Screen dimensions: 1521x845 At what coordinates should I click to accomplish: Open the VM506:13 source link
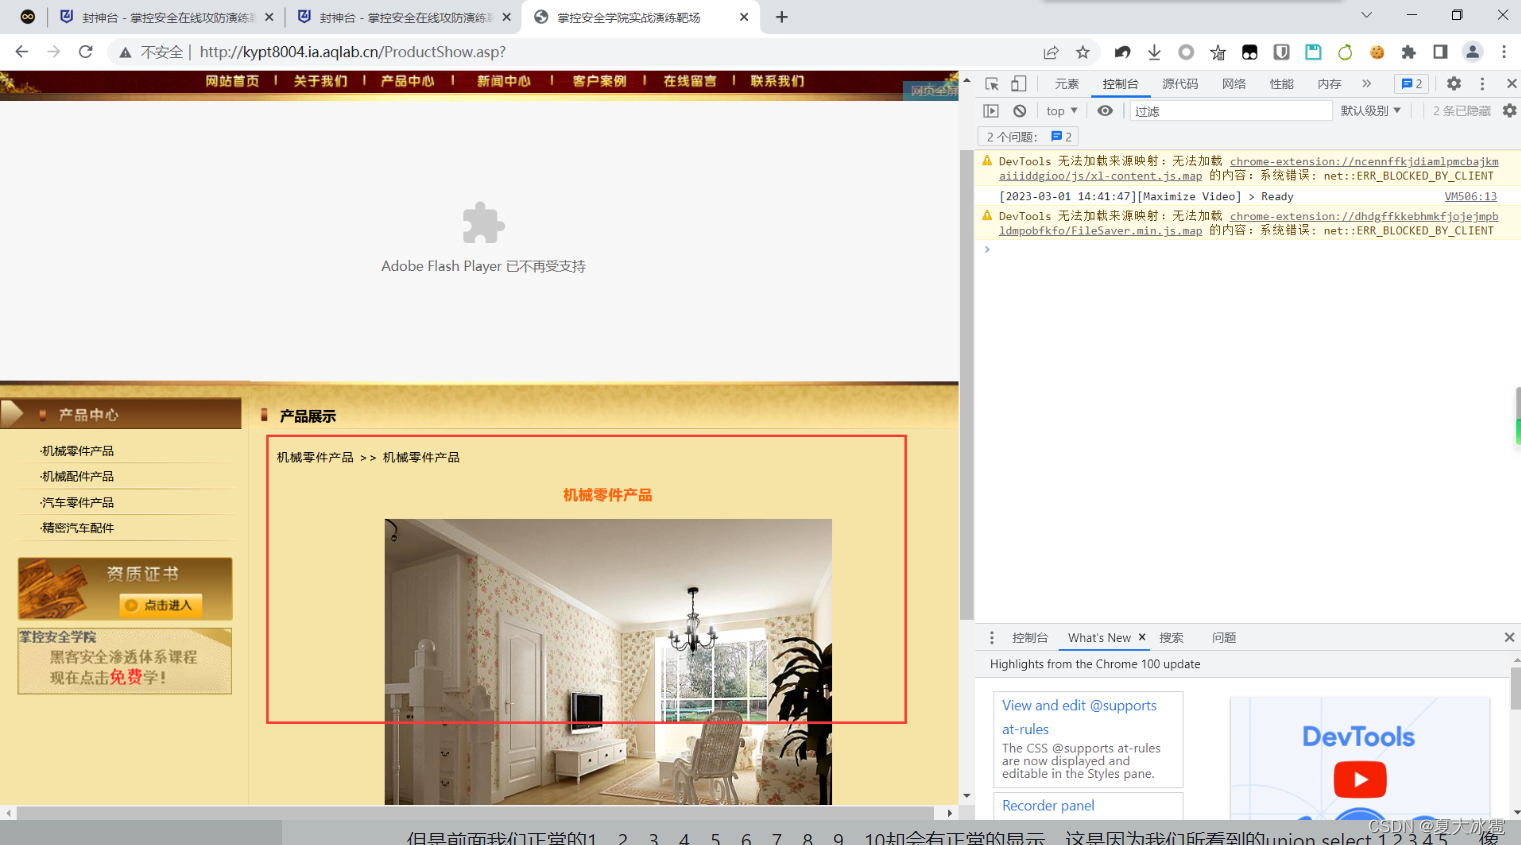(x=1470, y=197)
